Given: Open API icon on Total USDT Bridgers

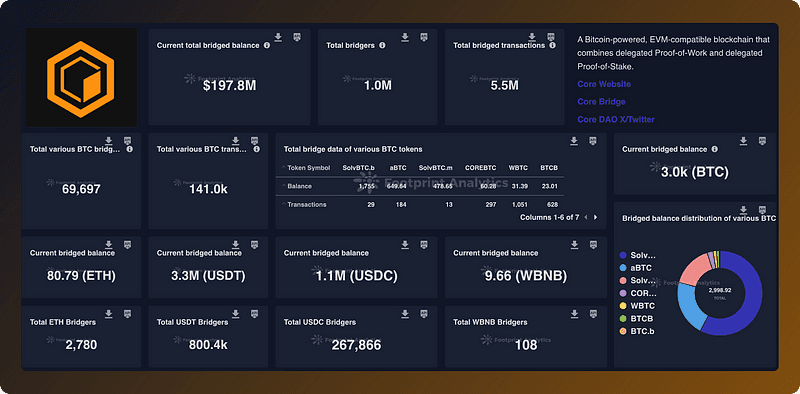Looking at the screenshot, I should coord(254,313).
